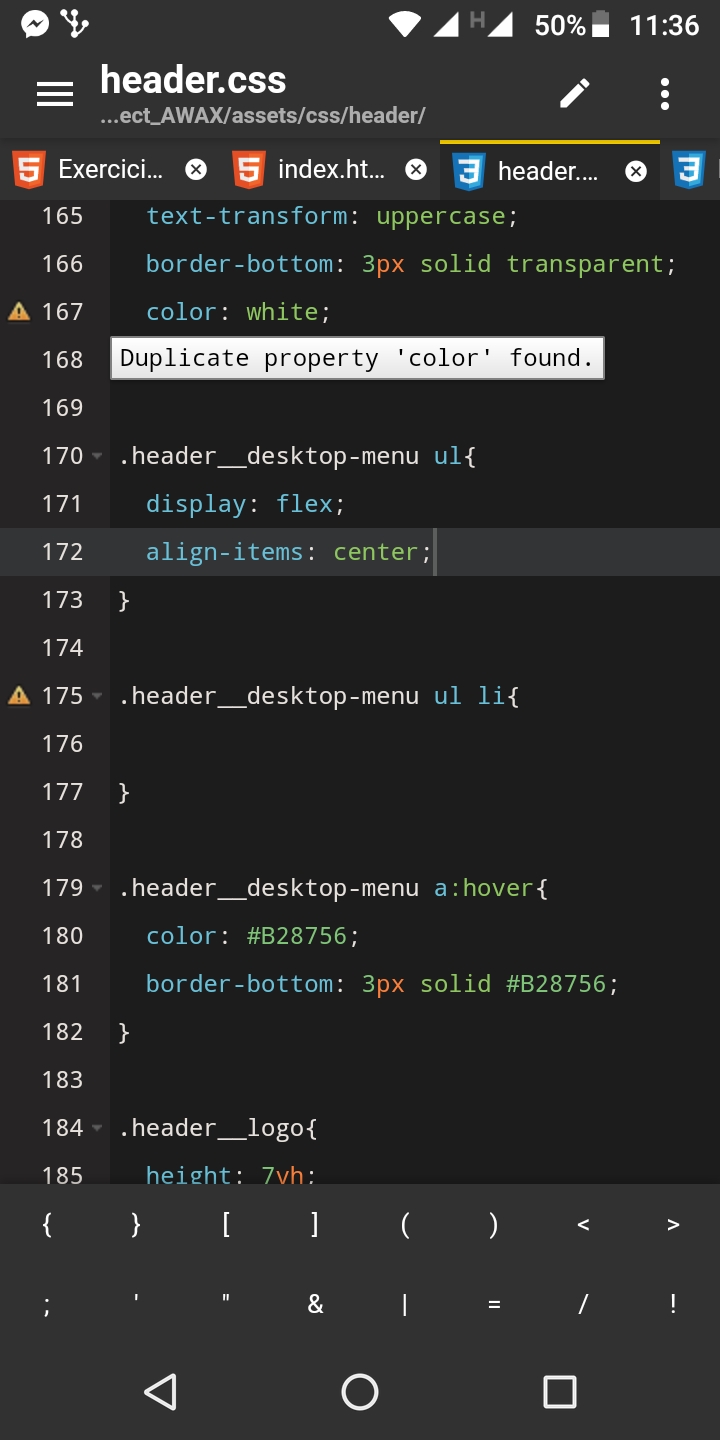This screenshot has width=720, height=1440.
Task: Tap the USB connection notification icon
Action: (75, 24)
